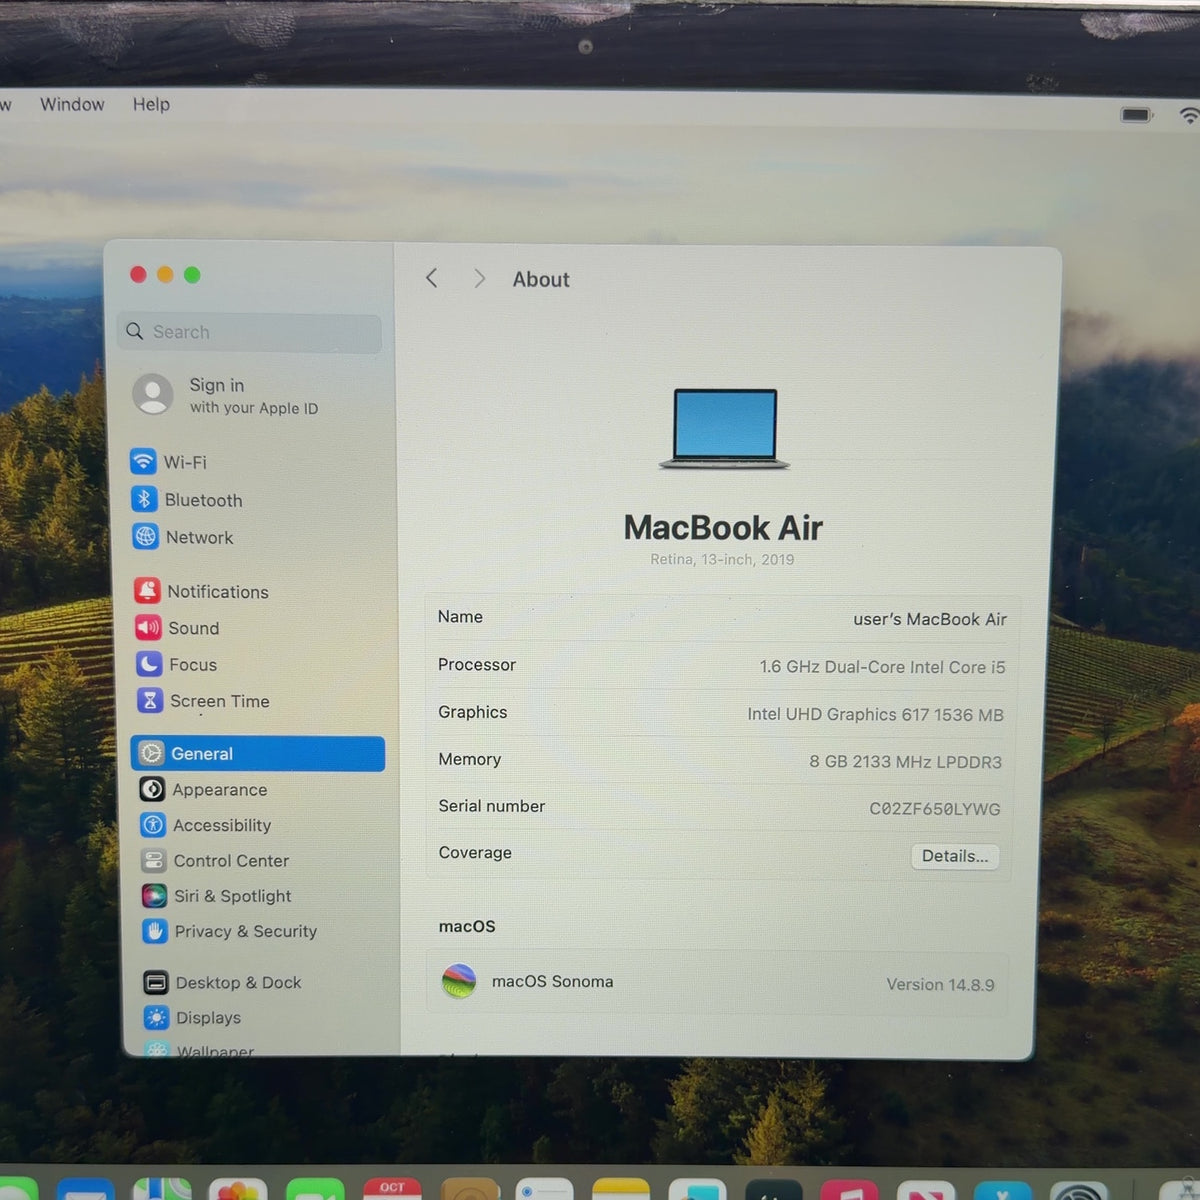Open Screen Time settings
The width and height of the screenshot is (1200, 1200).
pyautogui.click(x=203, y=701)
